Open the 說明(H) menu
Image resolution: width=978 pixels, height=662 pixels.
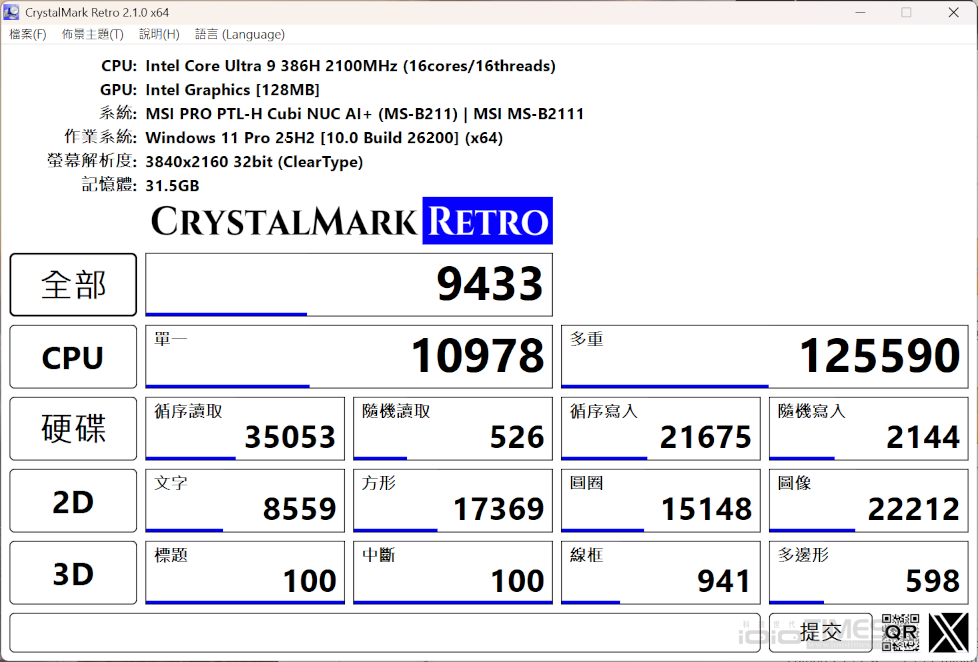159,34
